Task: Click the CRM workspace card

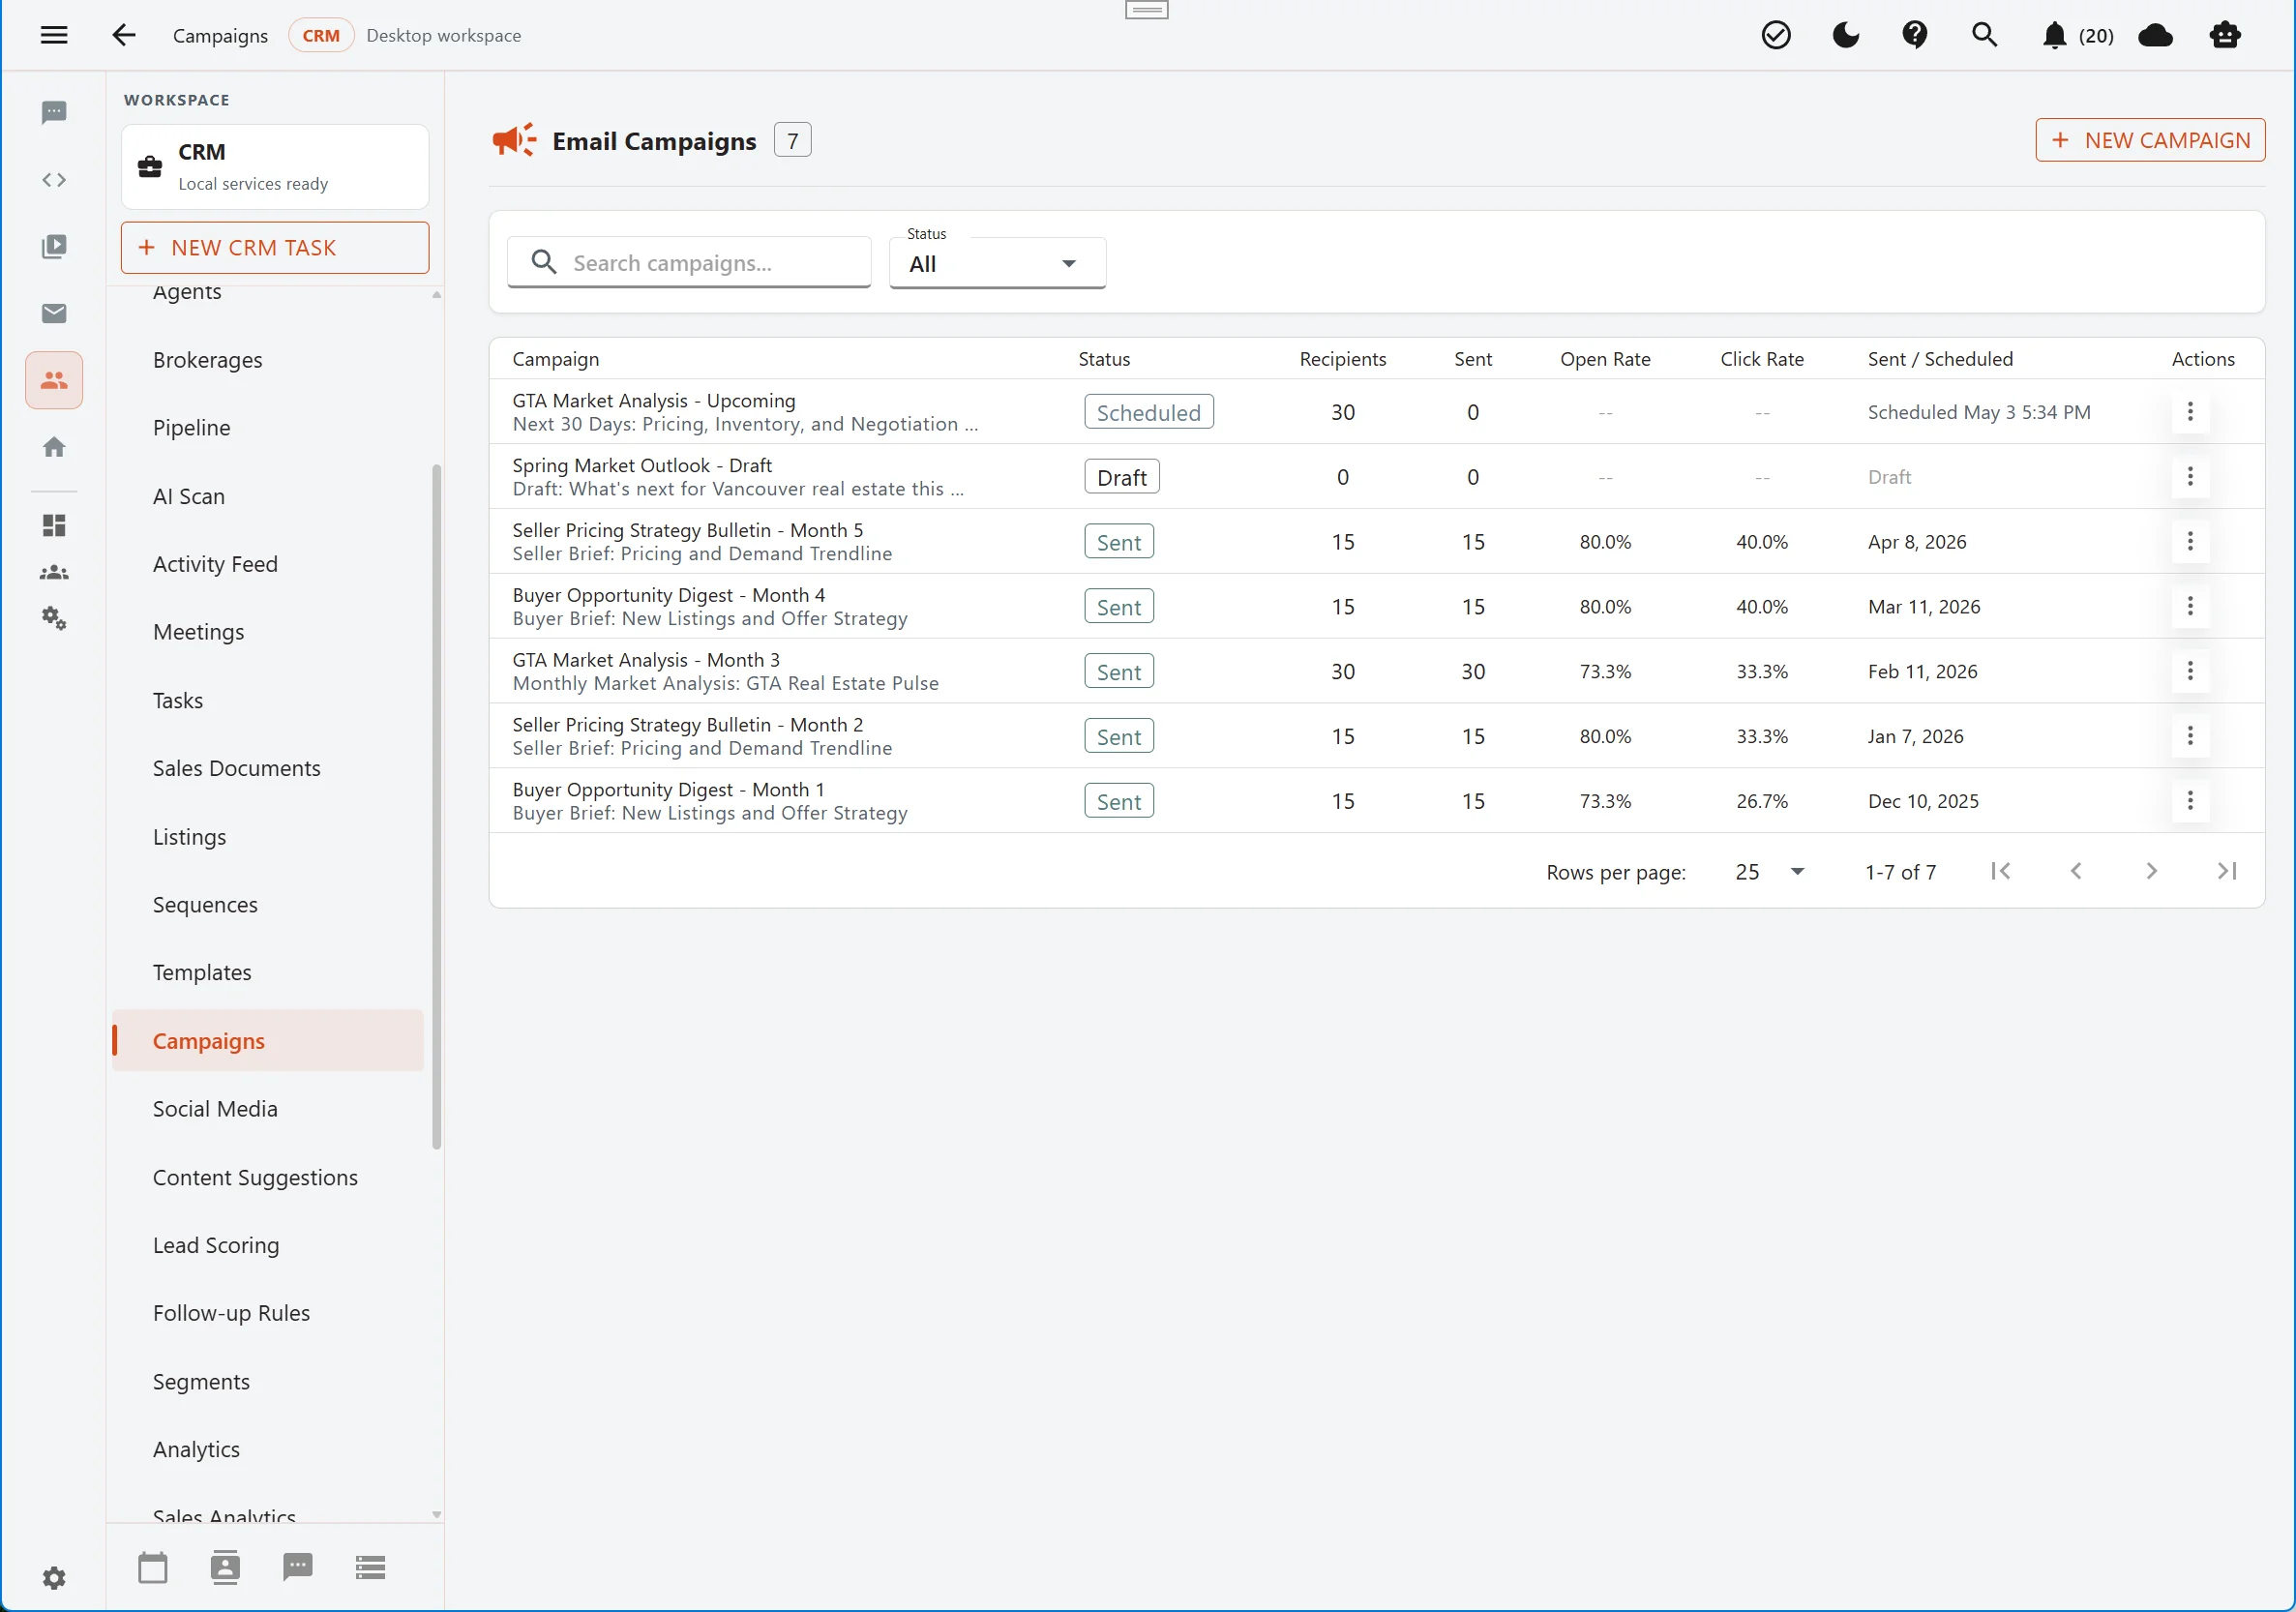Action: pyautogui.click(x=275, y=167)
